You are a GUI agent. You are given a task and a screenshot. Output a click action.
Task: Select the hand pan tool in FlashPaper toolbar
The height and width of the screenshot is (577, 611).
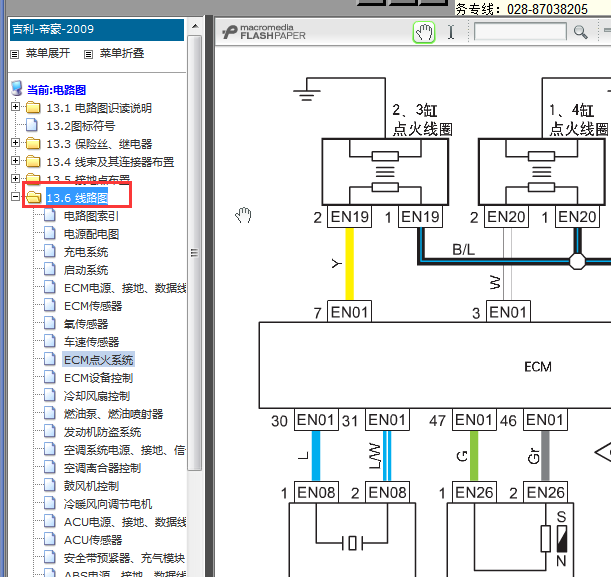424,32
